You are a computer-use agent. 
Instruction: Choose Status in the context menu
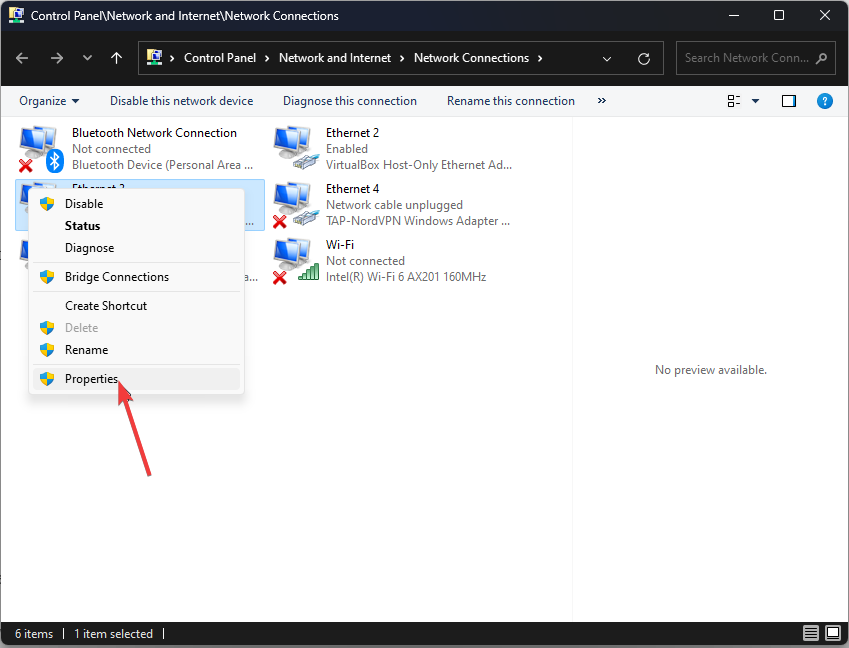136,226
